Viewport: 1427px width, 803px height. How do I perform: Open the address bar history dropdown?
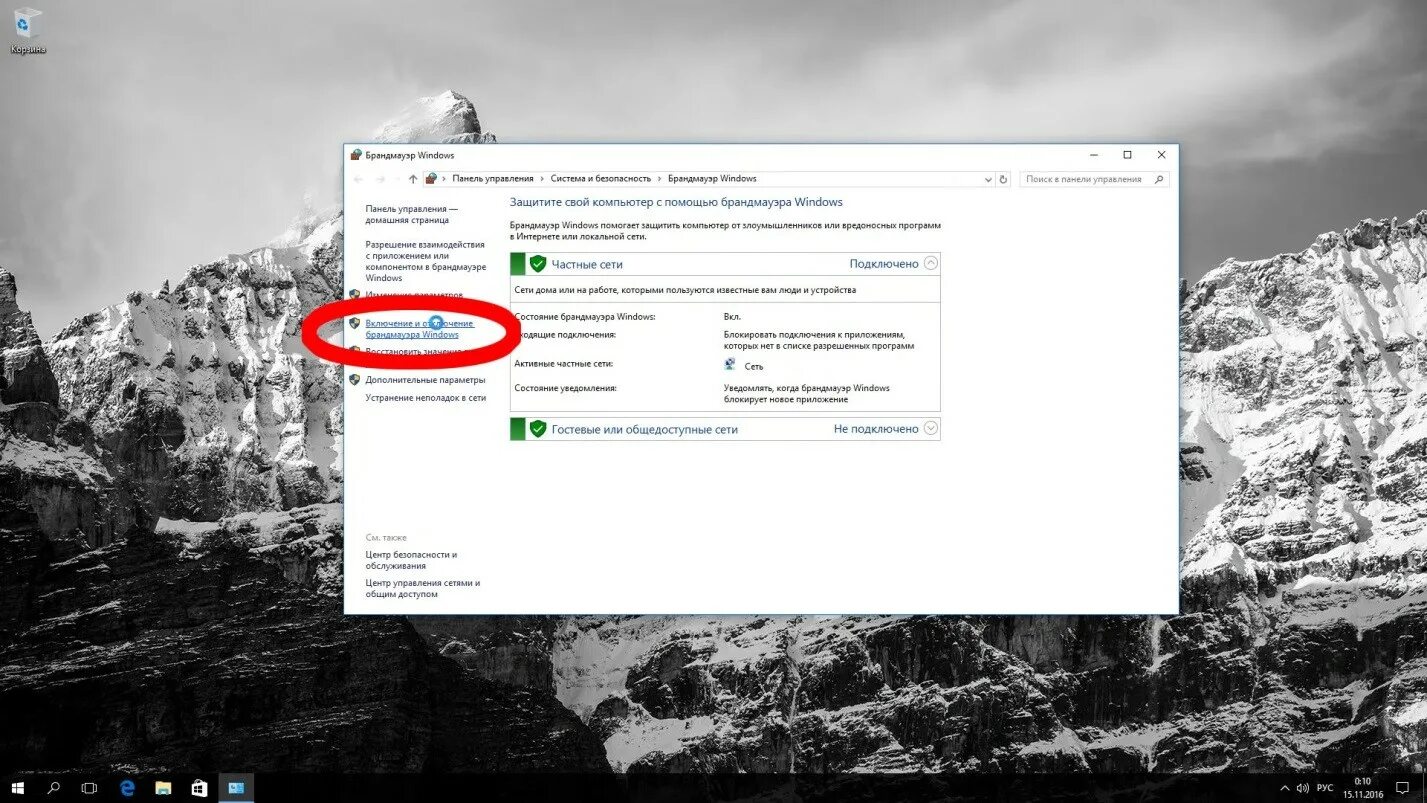click(x=987, y=179)
